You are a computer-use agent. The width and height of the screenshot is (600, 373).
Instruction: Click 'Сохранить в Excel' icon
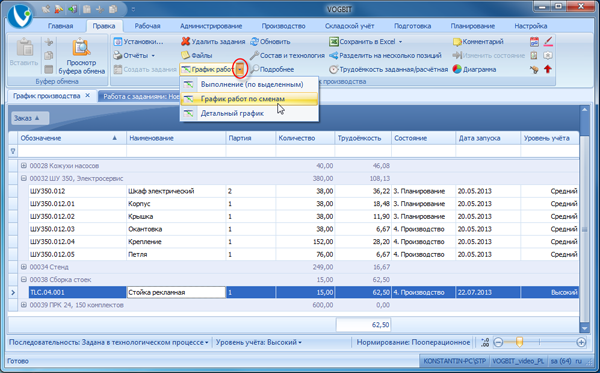334,41
